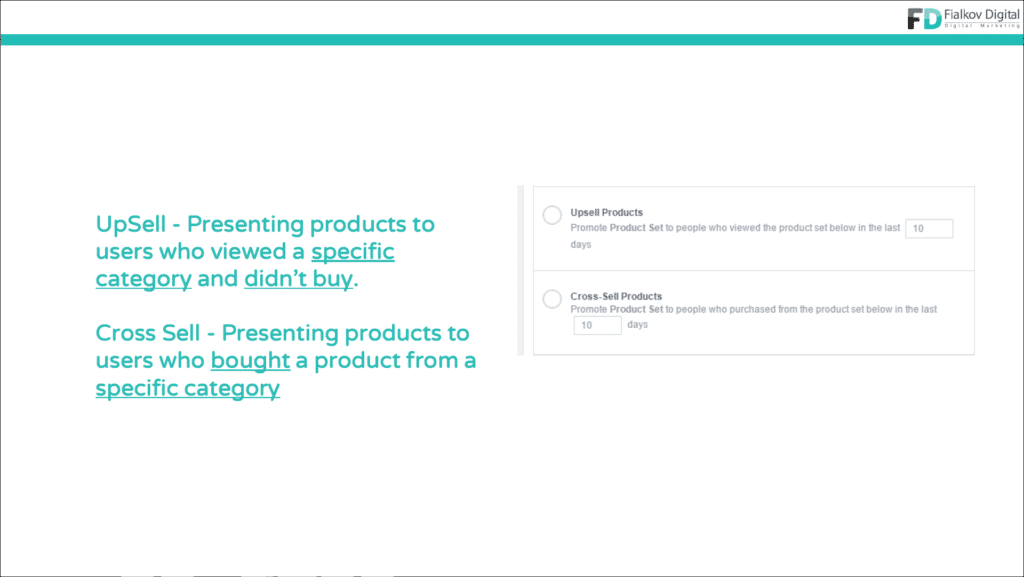Select the Cross-Sell Products radio button
The image size is (1024, 577).
point(552,299)
